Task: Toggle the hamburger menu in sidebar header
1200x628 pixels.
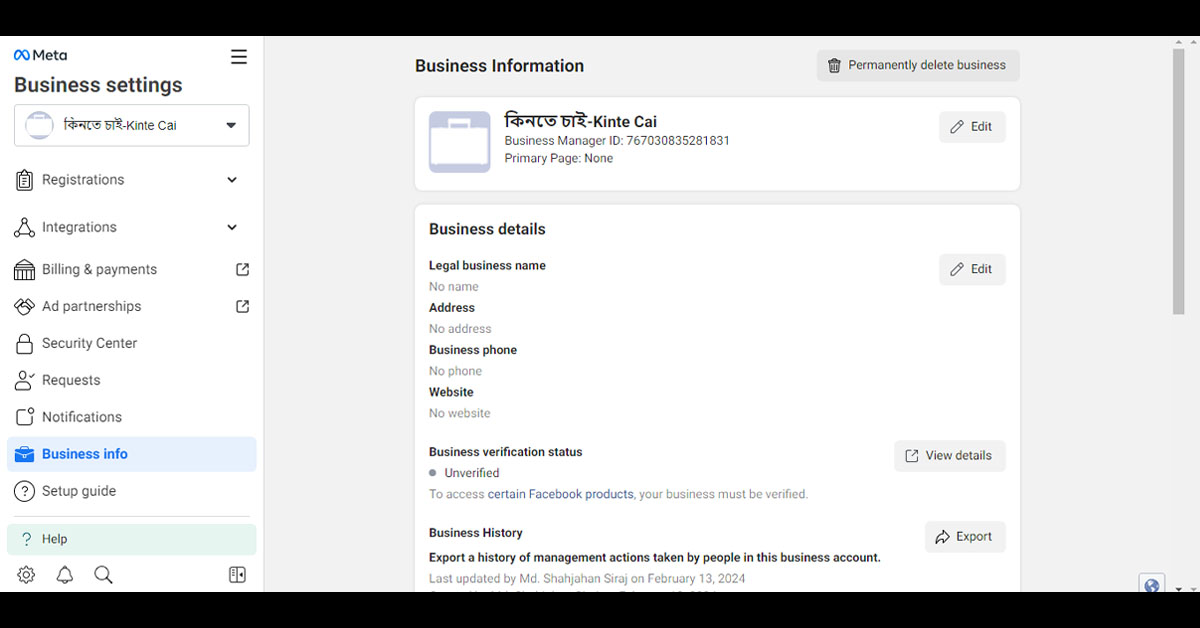Action: (x=239, y=57)
